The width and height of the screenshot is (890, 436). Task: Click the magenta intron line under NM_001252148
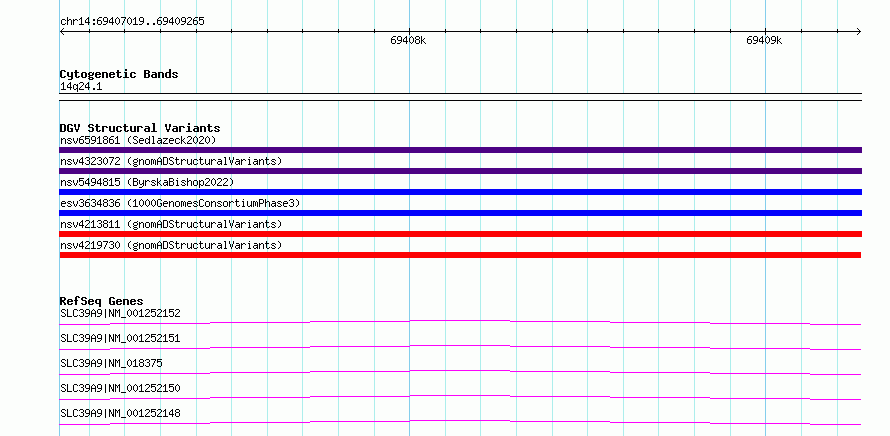pyautogui.click(x=460, y=422)
